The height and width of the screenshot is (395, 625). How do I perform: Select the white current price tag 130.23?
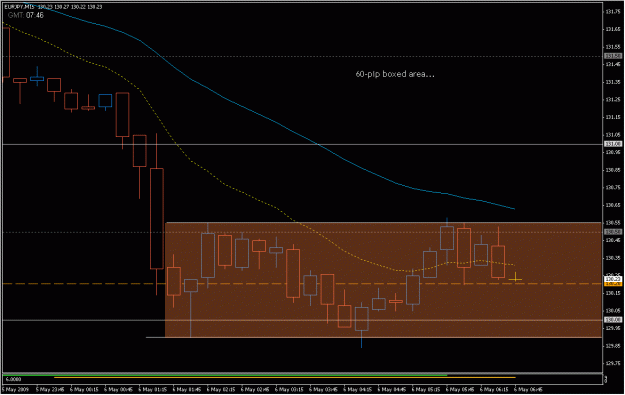613,279
